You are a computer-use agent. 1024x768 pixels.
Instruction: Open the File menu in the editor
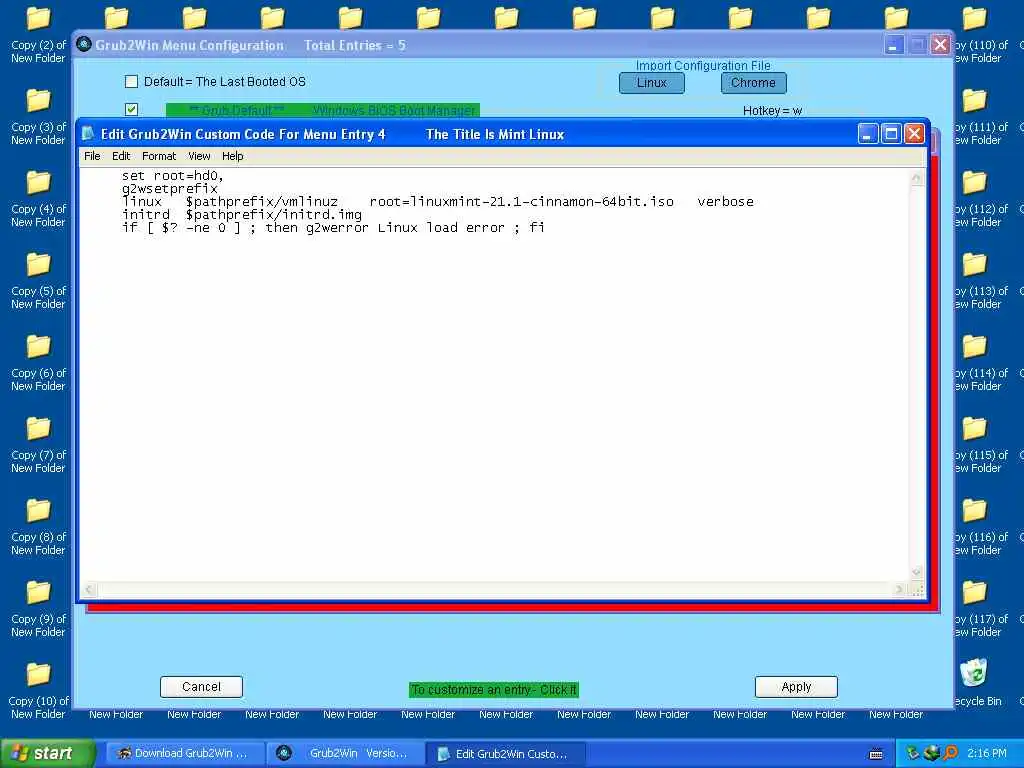point(92,156)
